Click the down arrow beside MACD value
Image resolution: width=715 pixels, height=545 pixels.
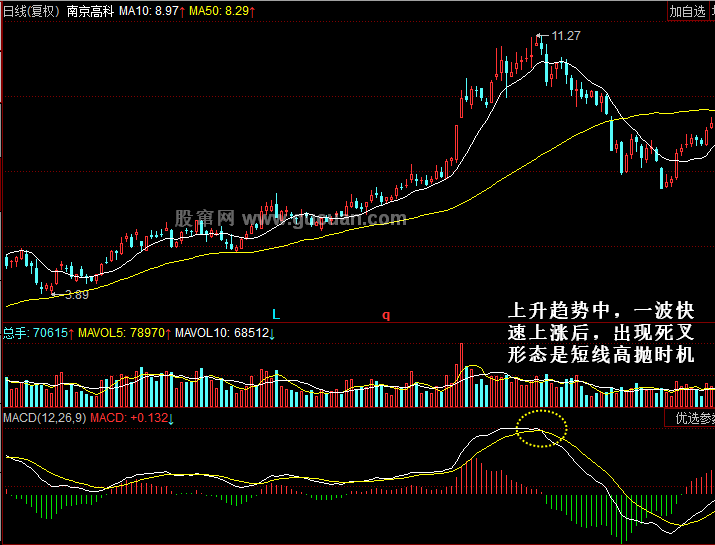pos(171,417)
